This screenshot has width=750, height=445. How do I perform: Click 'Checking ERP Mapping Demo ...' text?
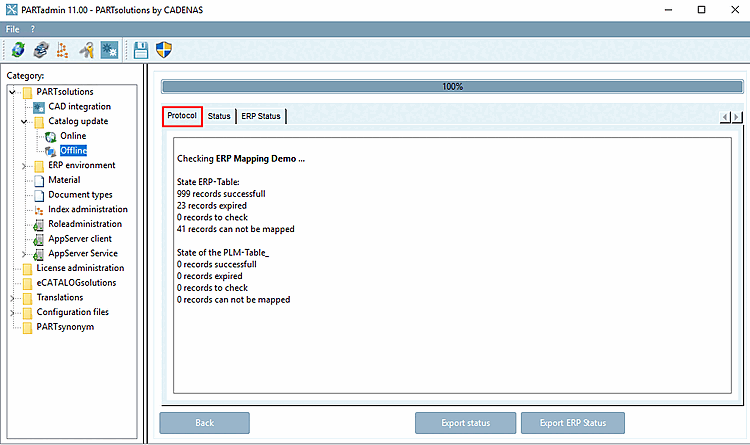(241, 159)
